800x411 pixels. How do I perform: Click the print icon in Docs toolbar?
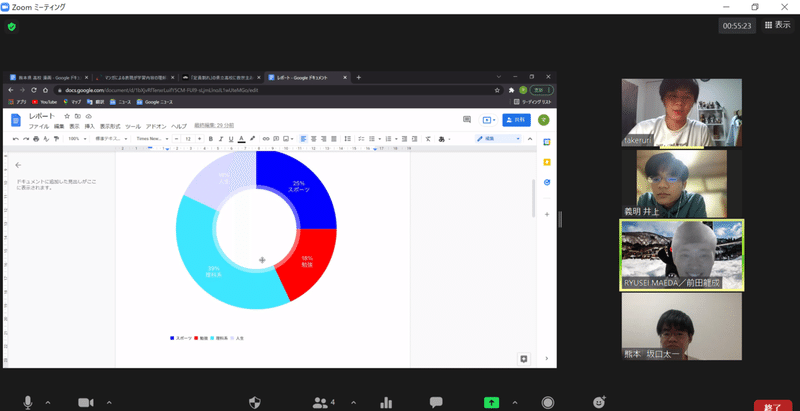pyautogui.click(x=36, y=139)
